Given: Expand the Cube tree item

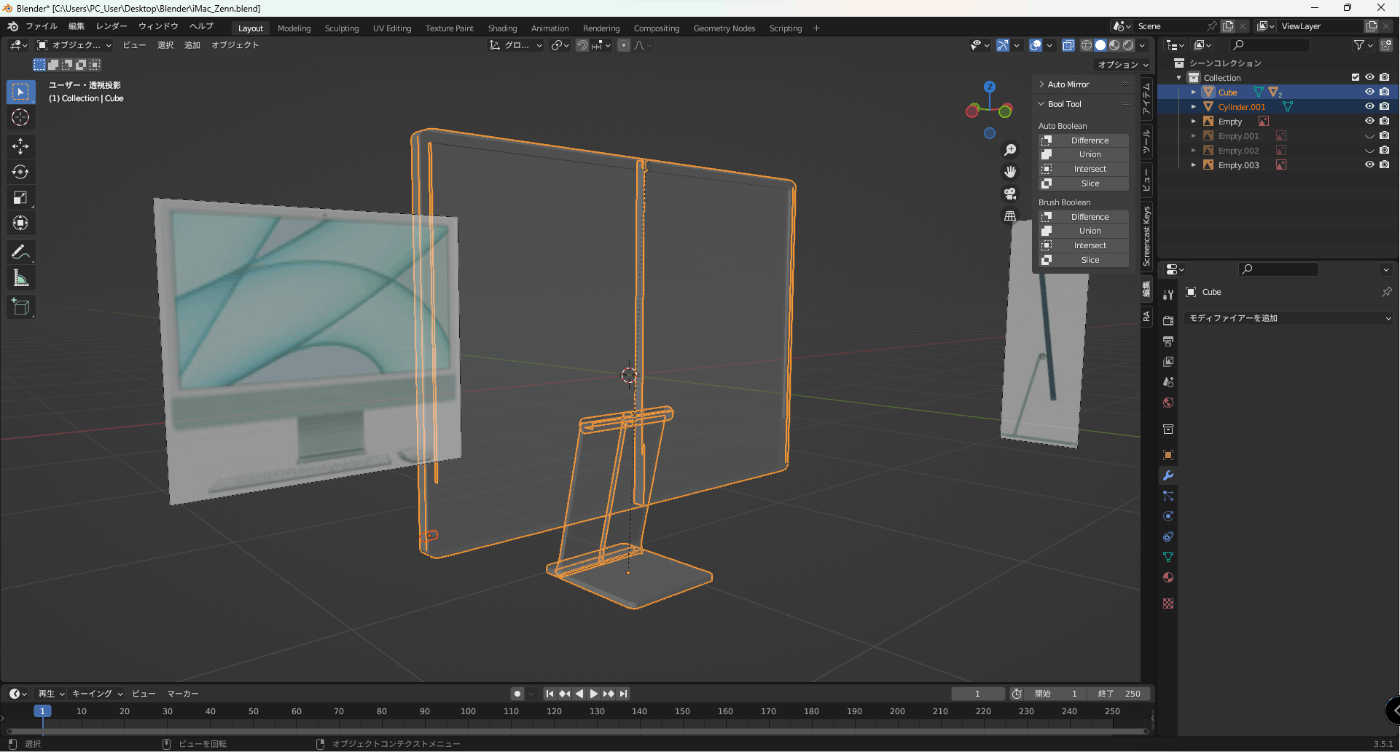Looking at the screenshot, I should click(1193, 92).
